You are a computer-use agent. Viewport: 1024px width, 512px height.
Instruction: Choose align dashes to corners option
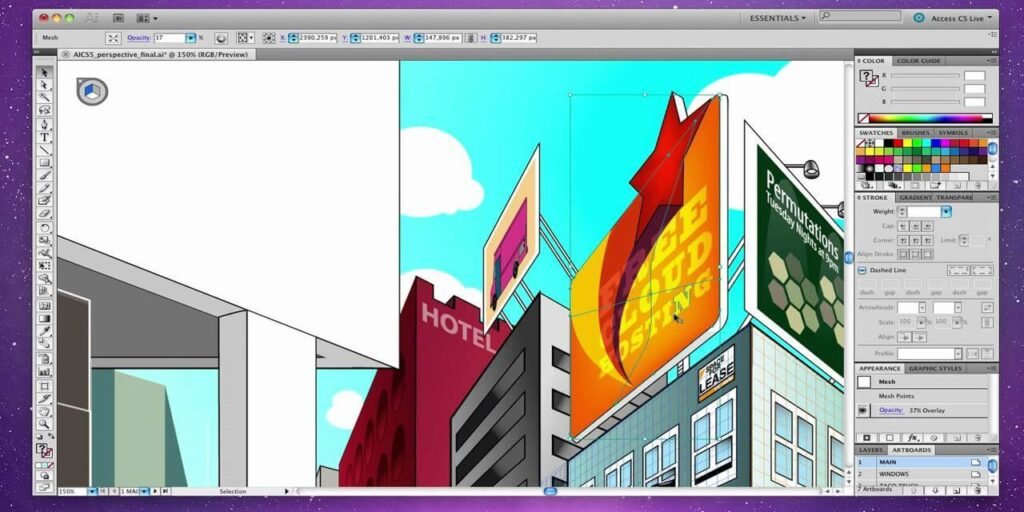[x=982, y=270]
